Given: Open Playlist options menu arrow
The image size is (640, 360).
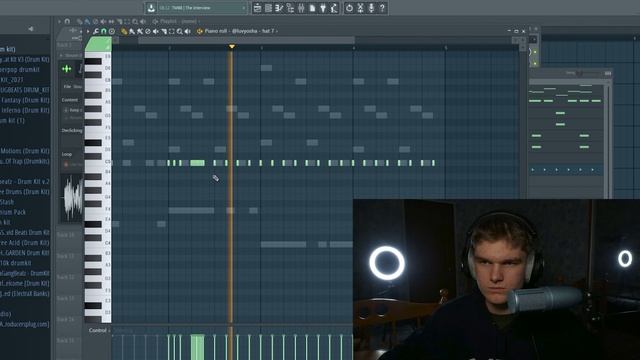Looking at the screenshot, I should point(60,21).
